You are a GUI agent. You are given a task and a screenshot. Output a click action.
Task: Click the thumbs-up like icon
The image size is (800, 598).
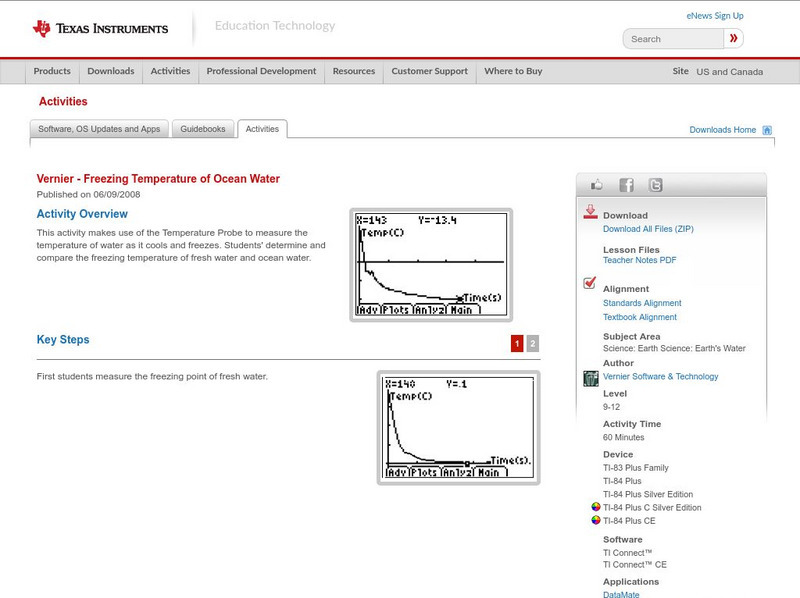tap(597, 185)
